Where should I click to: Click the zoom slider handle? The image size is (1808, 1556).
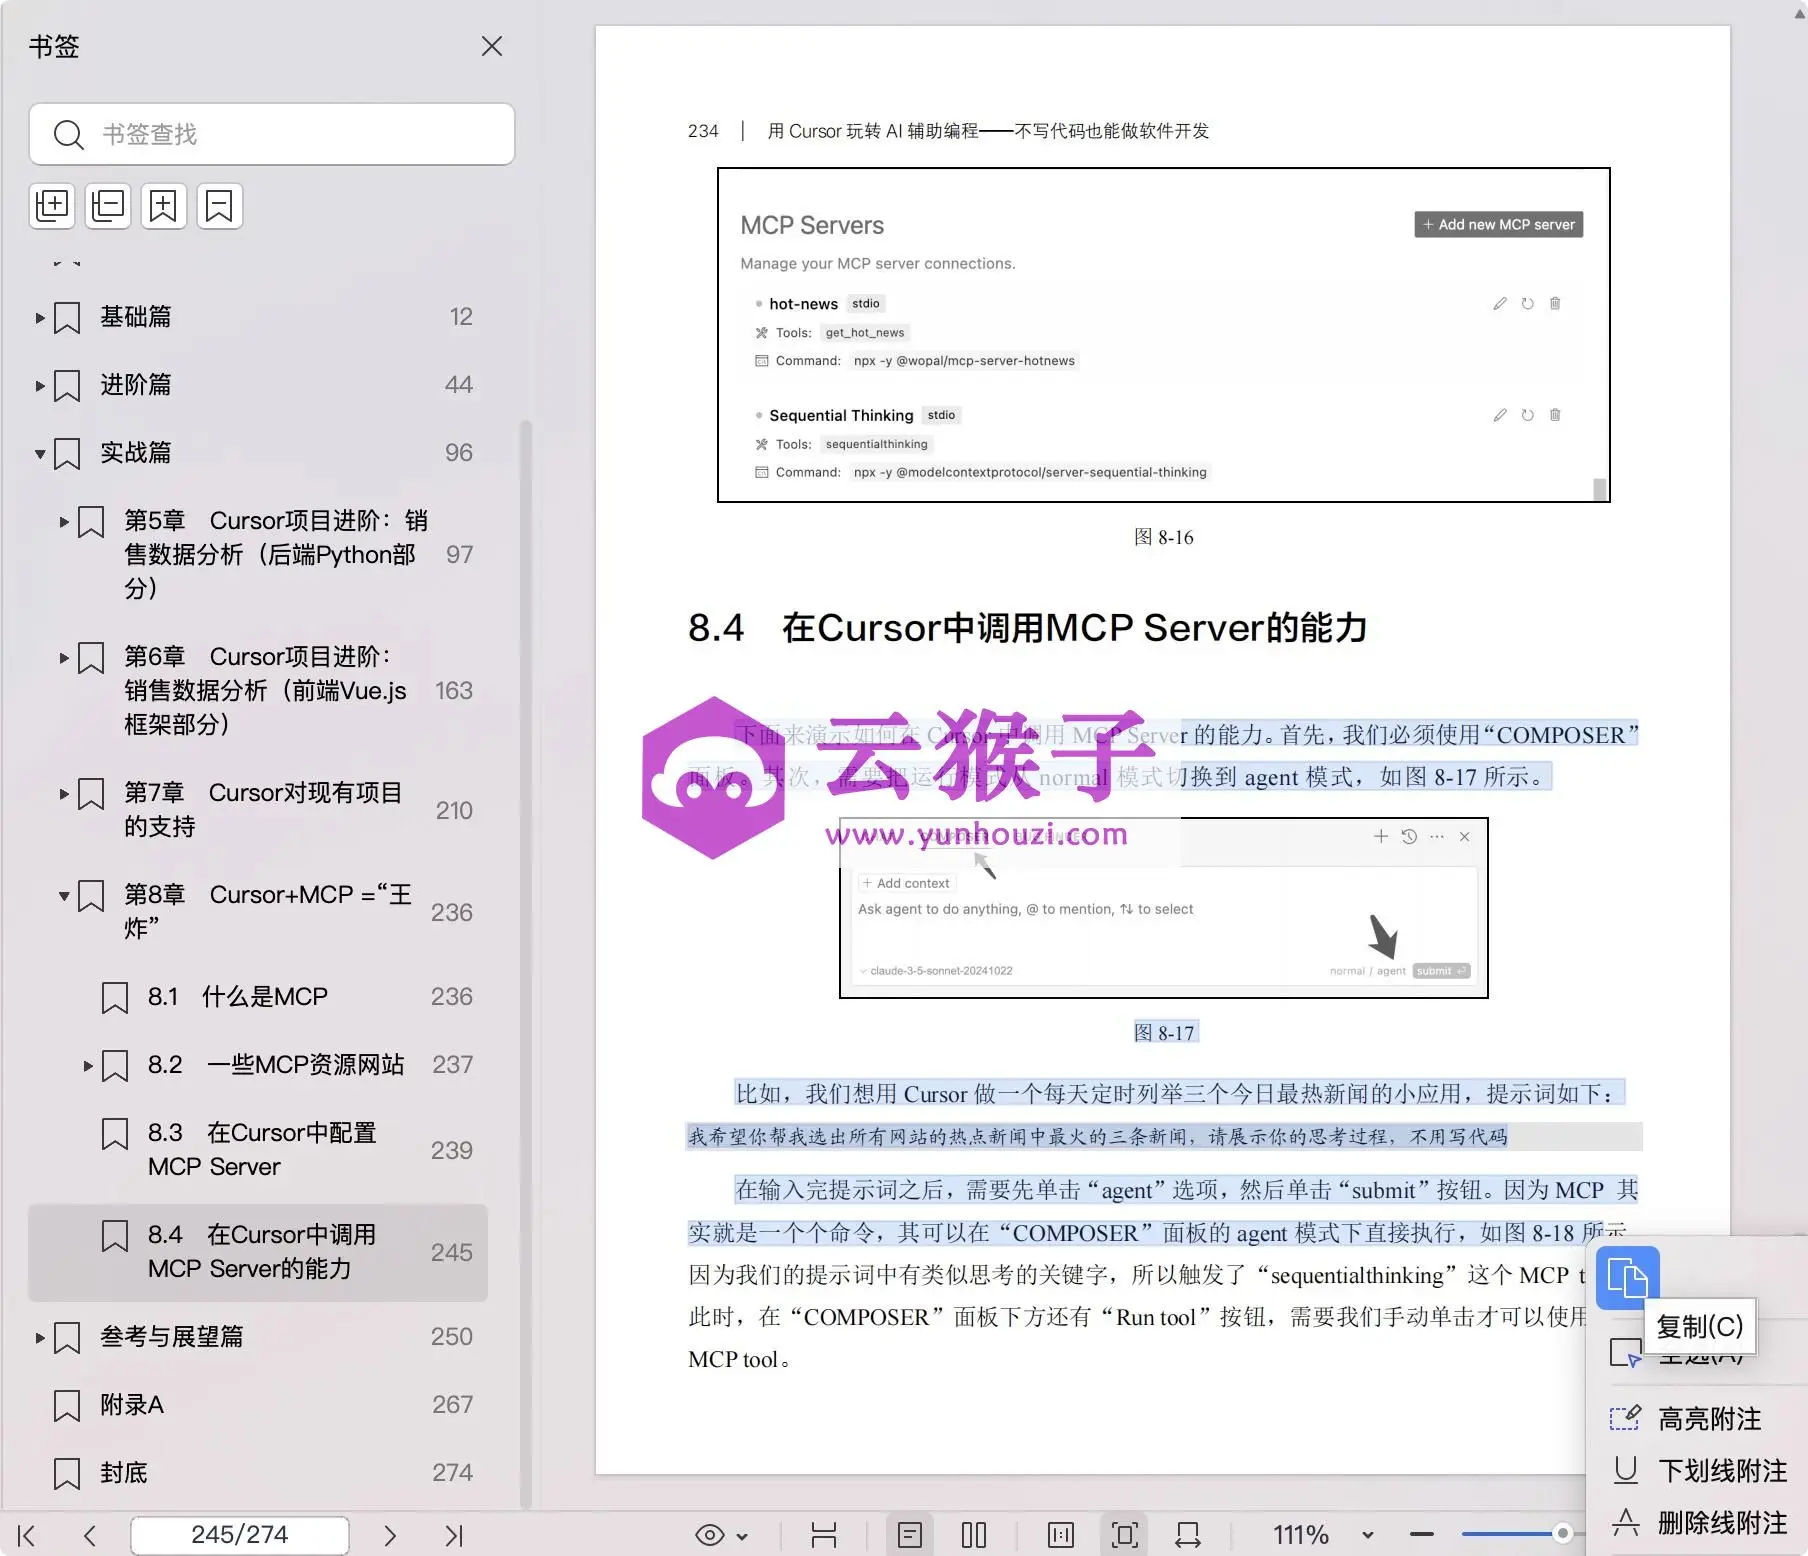pos(1563,1533)
